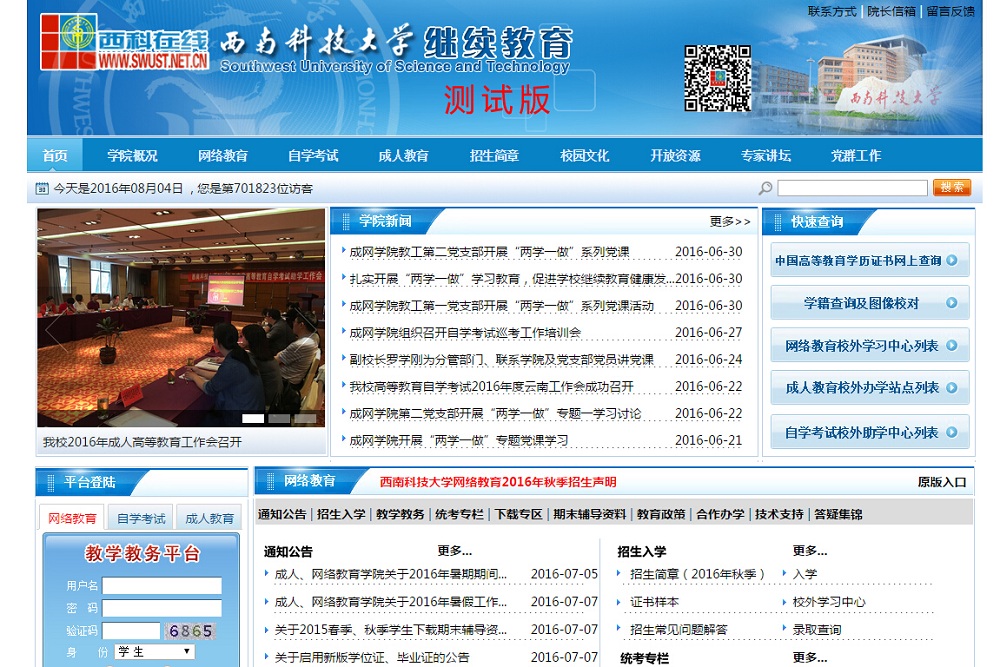Image resolution: width=1000 pixels, height=667 pixels.
Task: Open 证书样本 link
Action: (x=654, y=601)
